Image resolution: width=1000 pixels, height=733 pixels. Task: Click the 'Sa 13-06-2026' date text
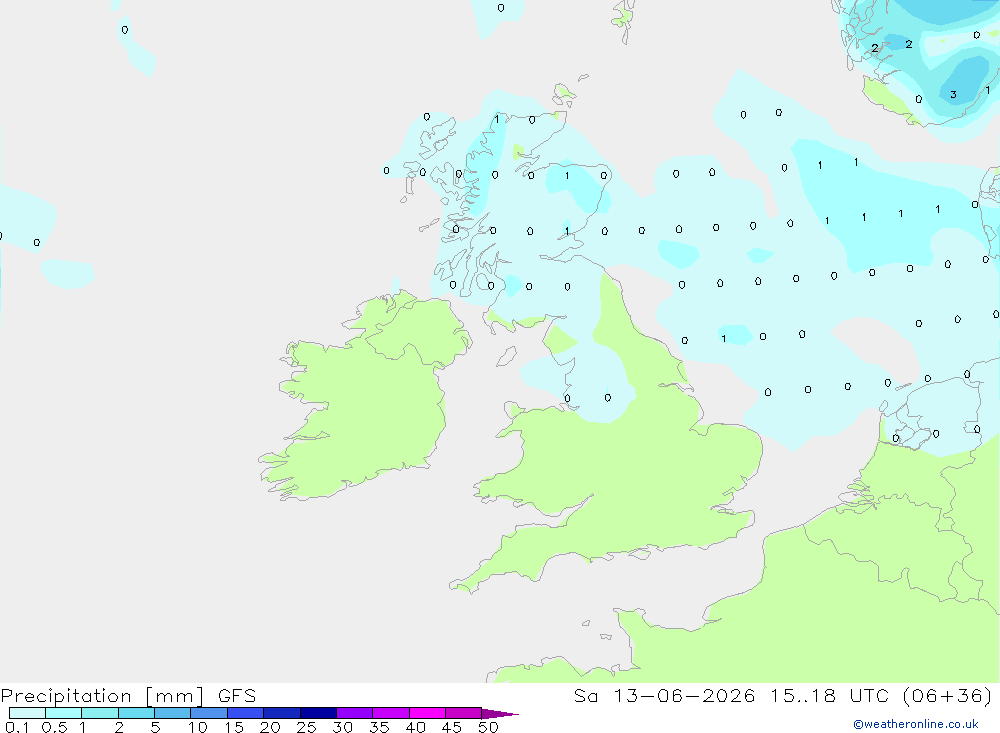click(664, 695)
